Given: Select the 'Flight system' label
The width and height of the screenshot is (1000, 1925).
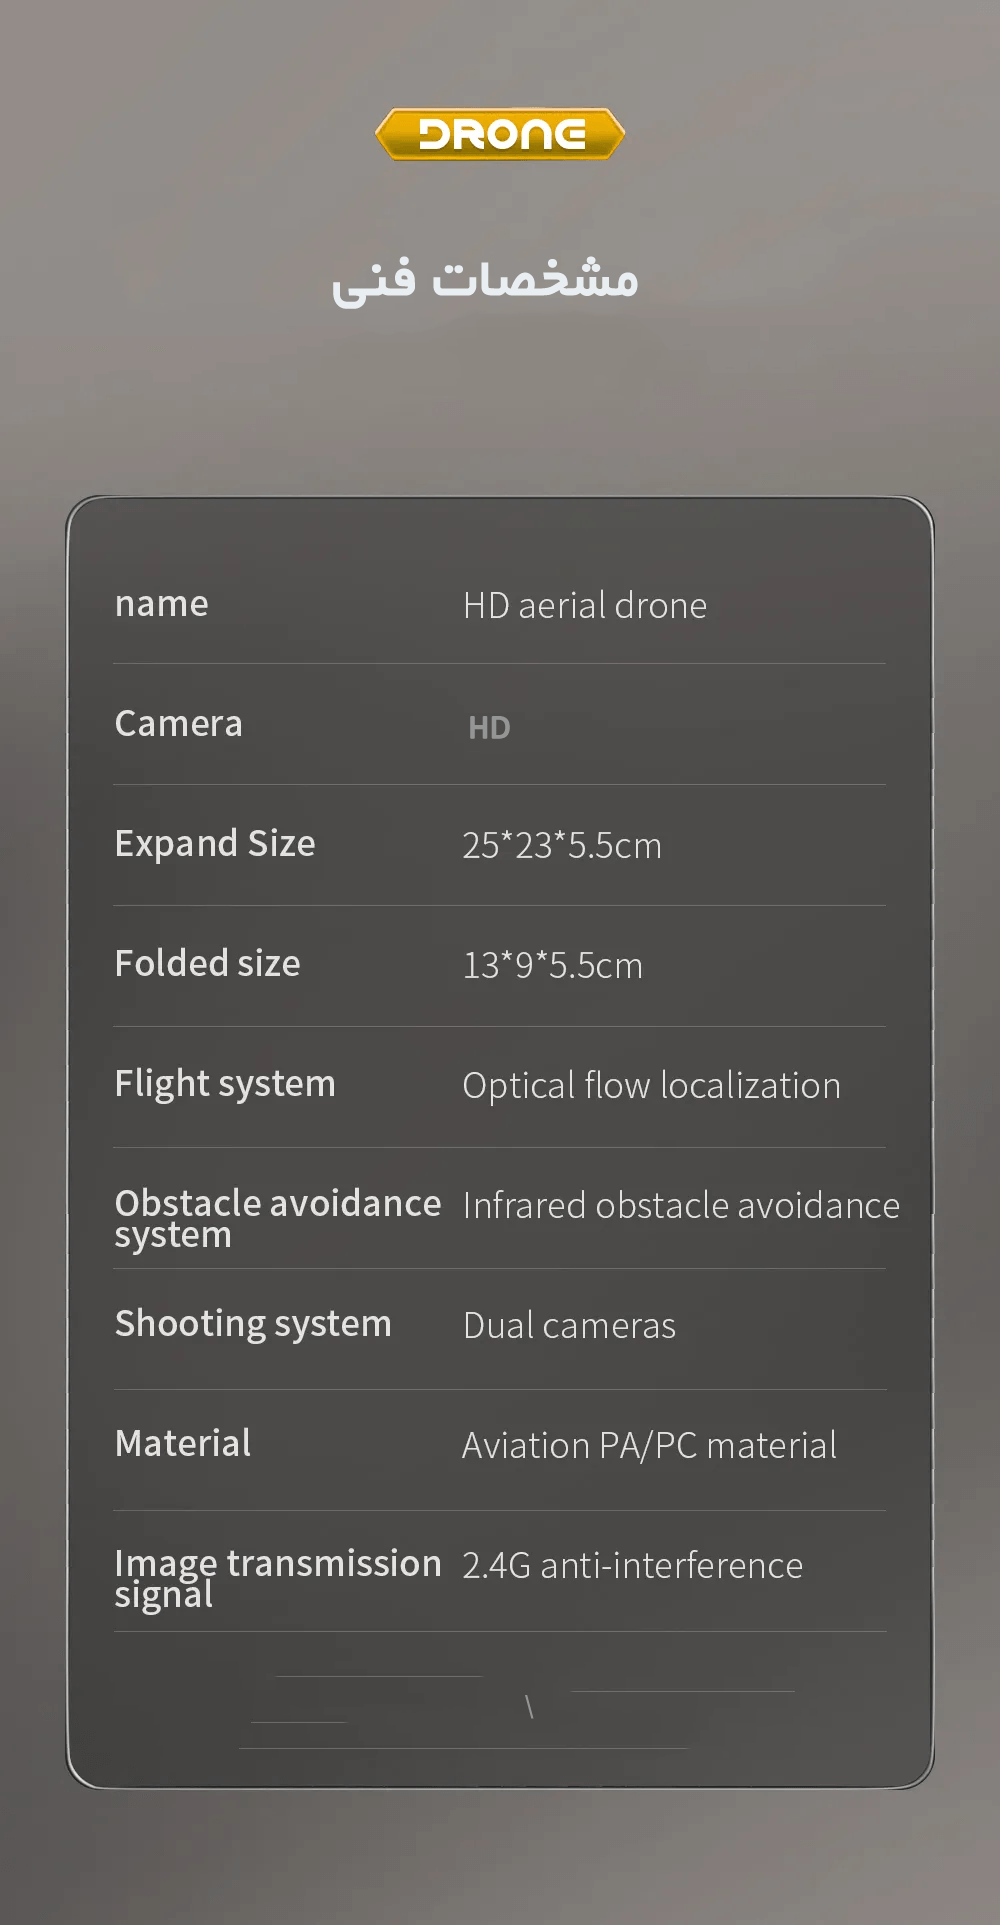Looking at the screenshot, I should [225, 1085].
